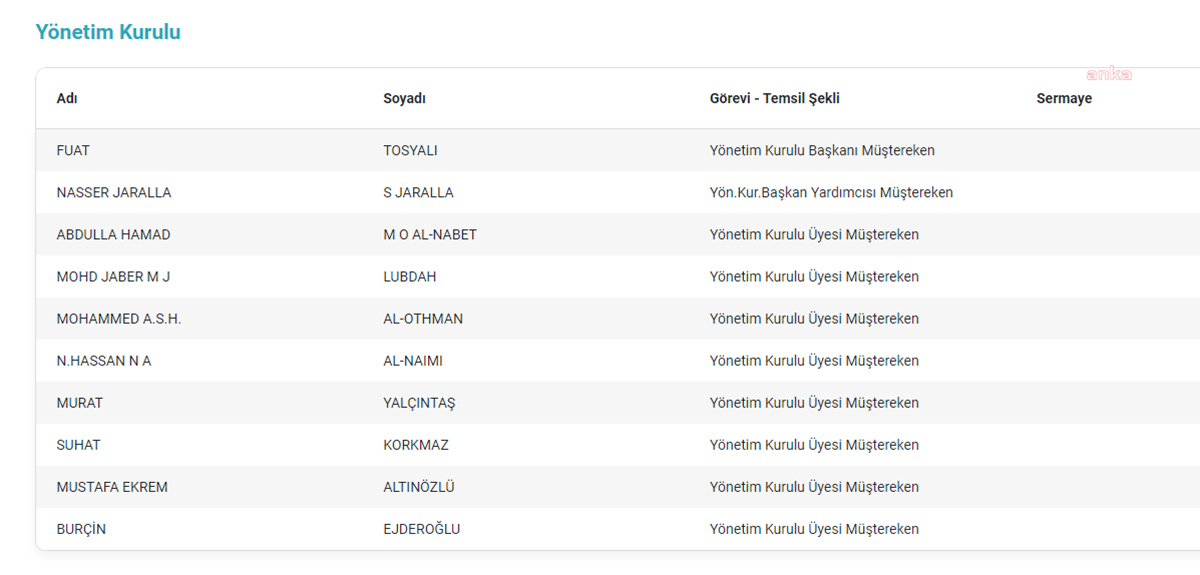Select the KORKMAZ surname cell
This screenshot has width=1200, height=575.
pyautogui.click(x=415, y=445)
